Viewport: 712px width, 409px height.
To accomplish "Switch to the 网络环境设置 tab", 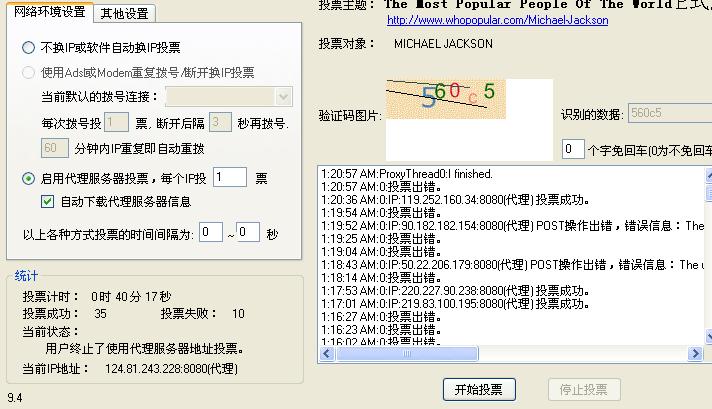I will pos(49,13).
